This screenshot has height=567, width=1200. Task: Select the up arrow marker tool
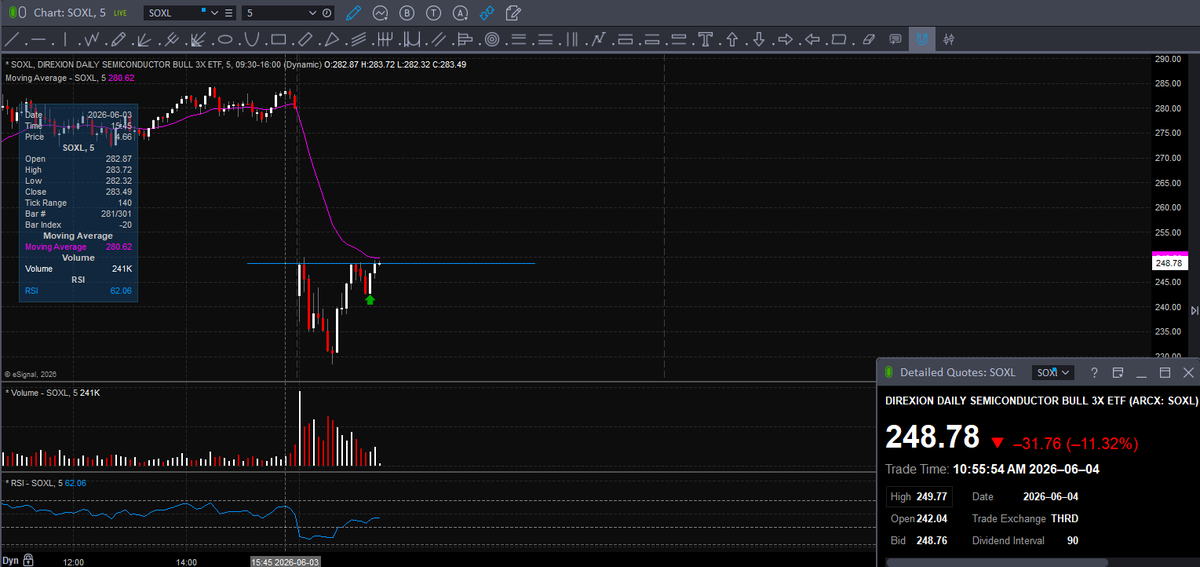point(731,39)
